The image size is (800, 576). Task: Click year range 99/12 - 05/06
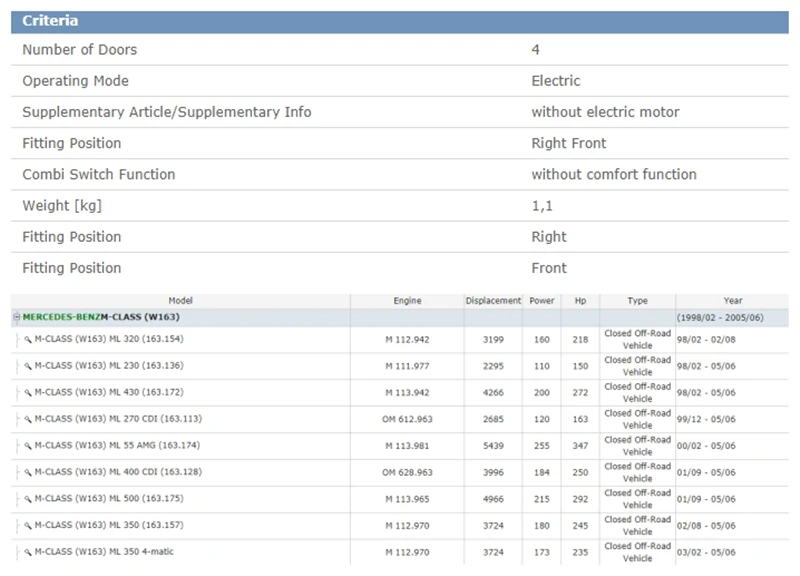click(x=706, y=419)
